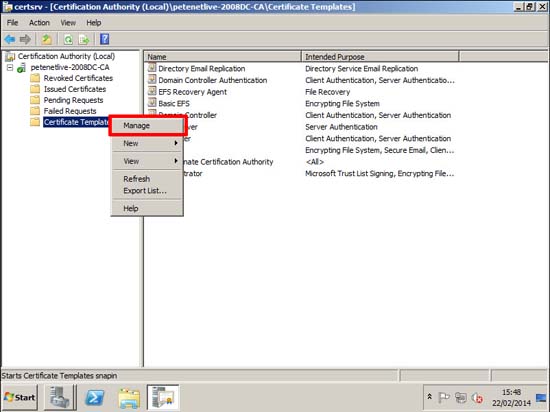Screen dimensions: 550x412
Task: Click the Certification Authority (Local) root icon
Action: 10,56
